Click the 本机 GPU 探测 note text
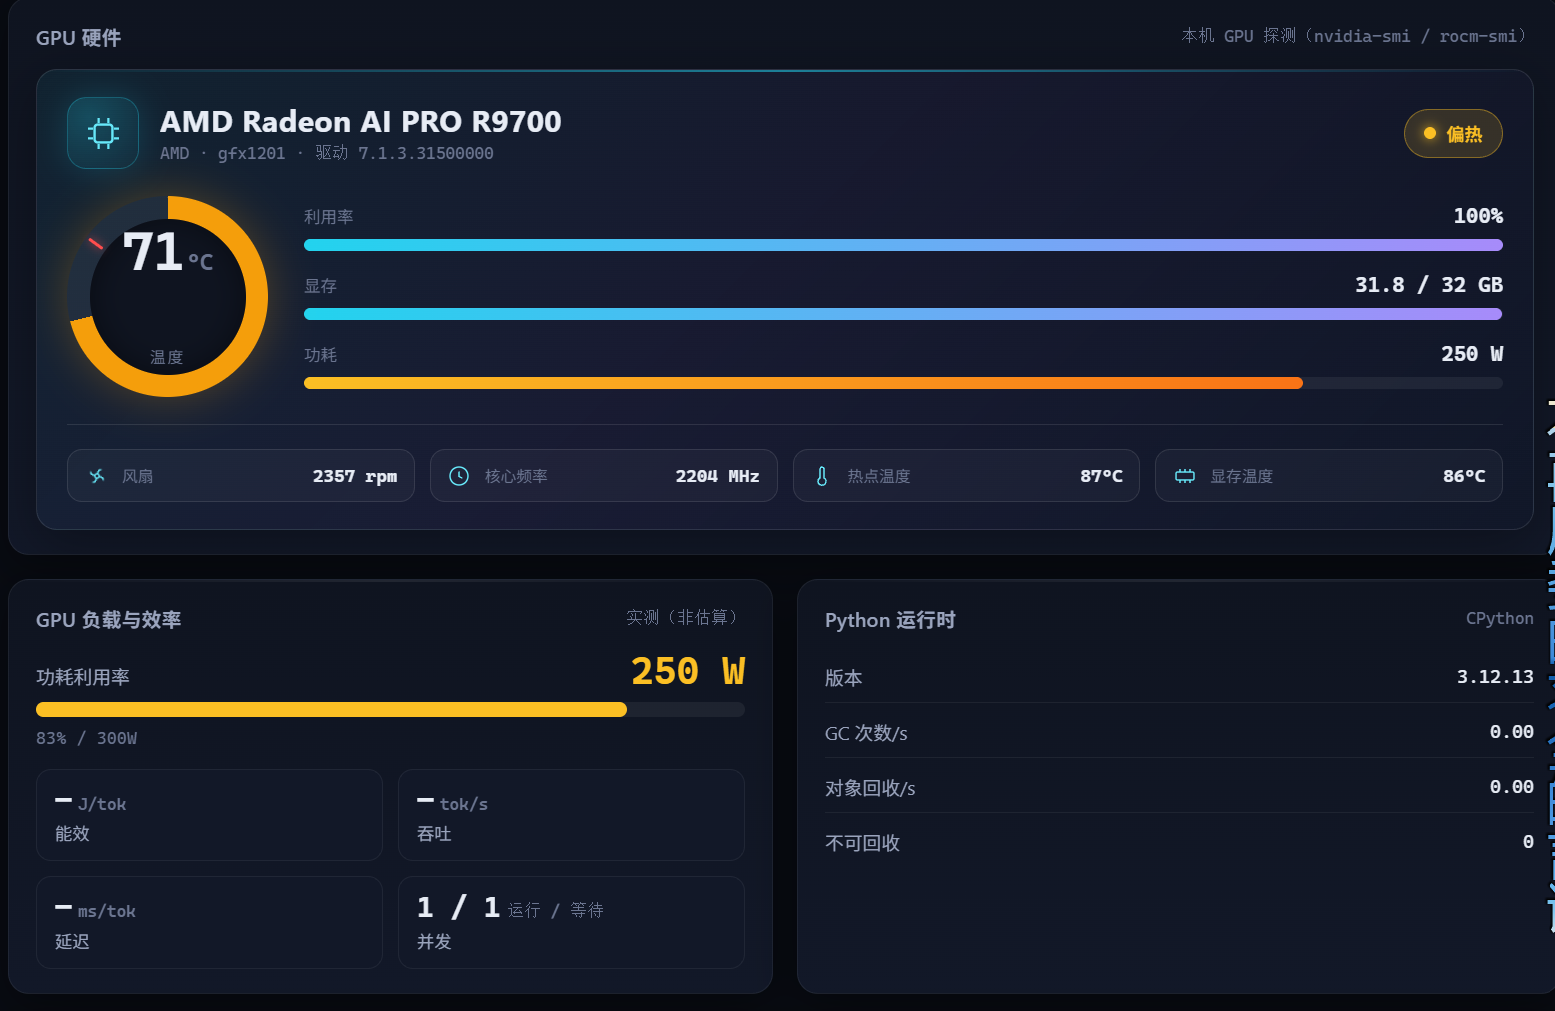The height and width of the screenshot is (1011, 1555). (x=1354, y=36)
